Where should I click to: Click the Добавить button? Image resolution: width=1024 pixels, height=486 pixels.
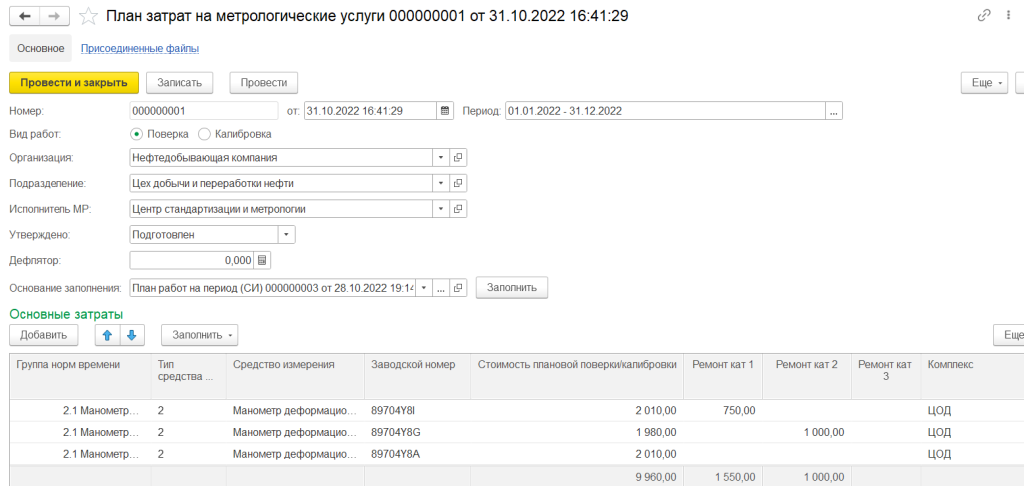(43, 335)
